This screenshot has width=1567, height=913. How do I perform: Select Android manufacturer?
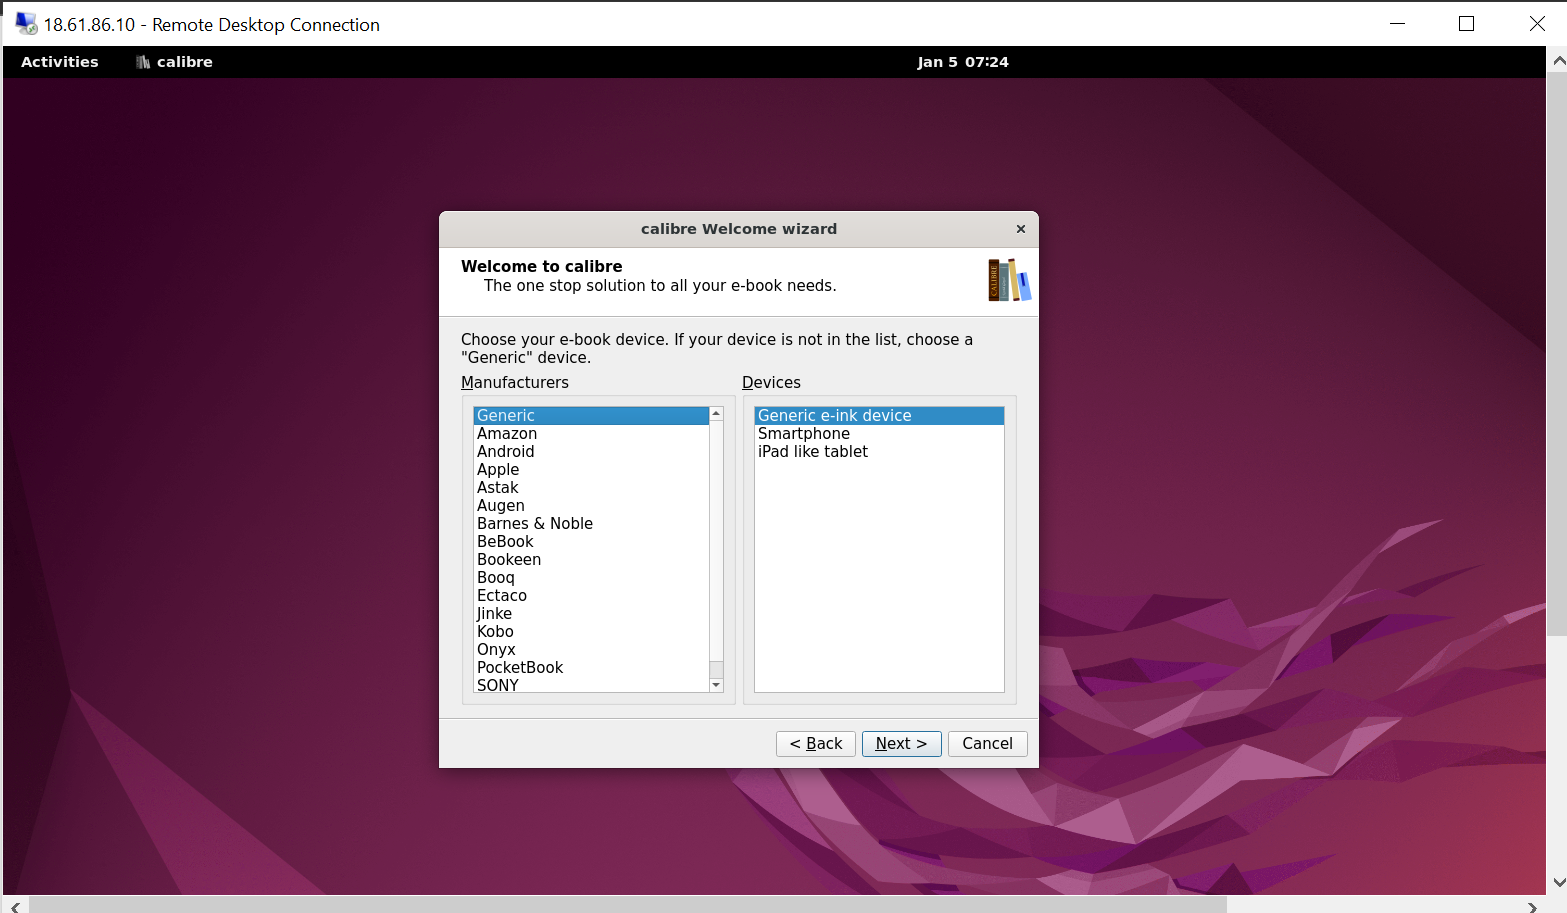591,452
